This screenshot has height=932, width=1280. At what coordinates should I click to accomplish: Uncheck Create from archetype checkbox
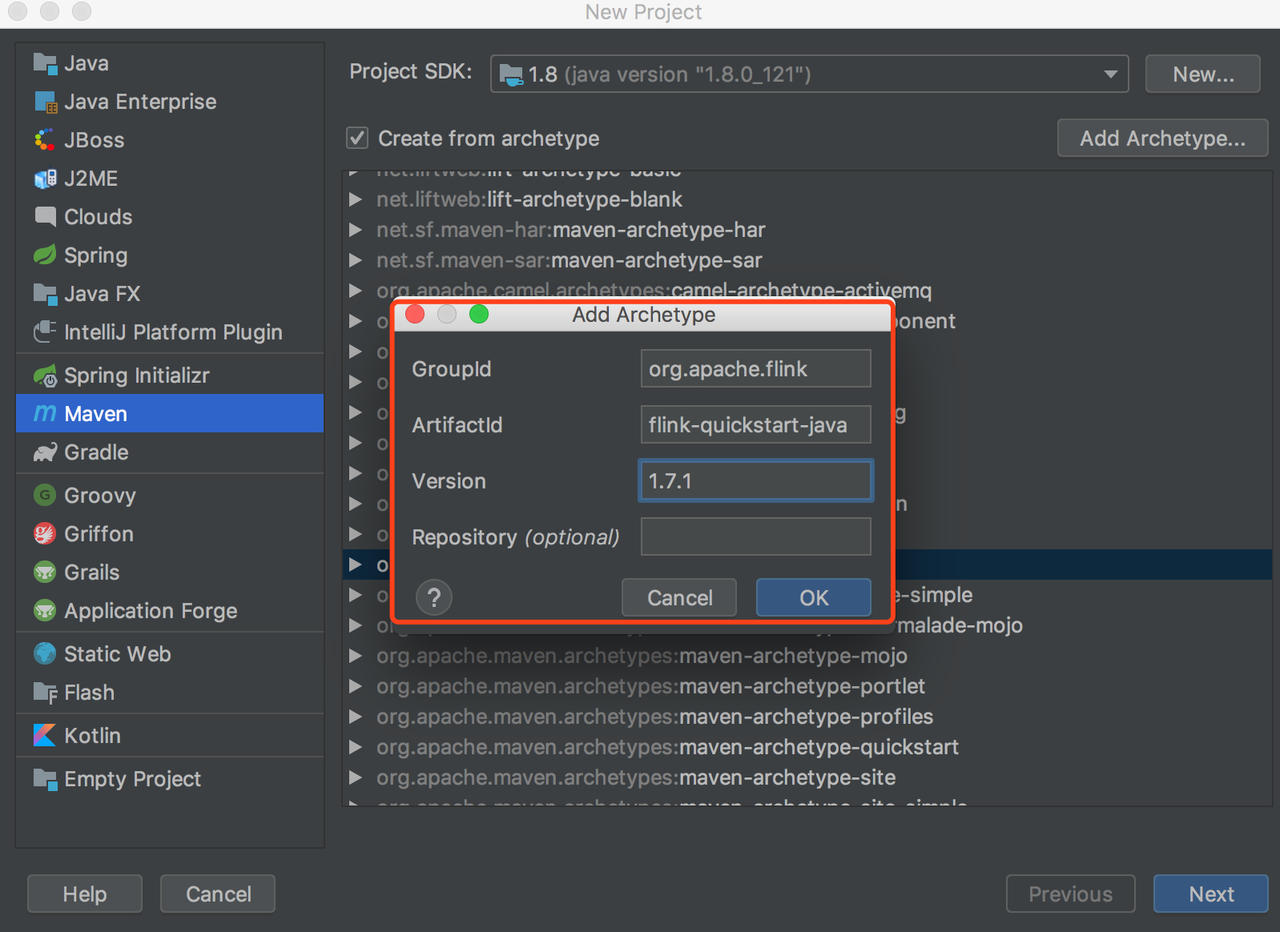357,138
